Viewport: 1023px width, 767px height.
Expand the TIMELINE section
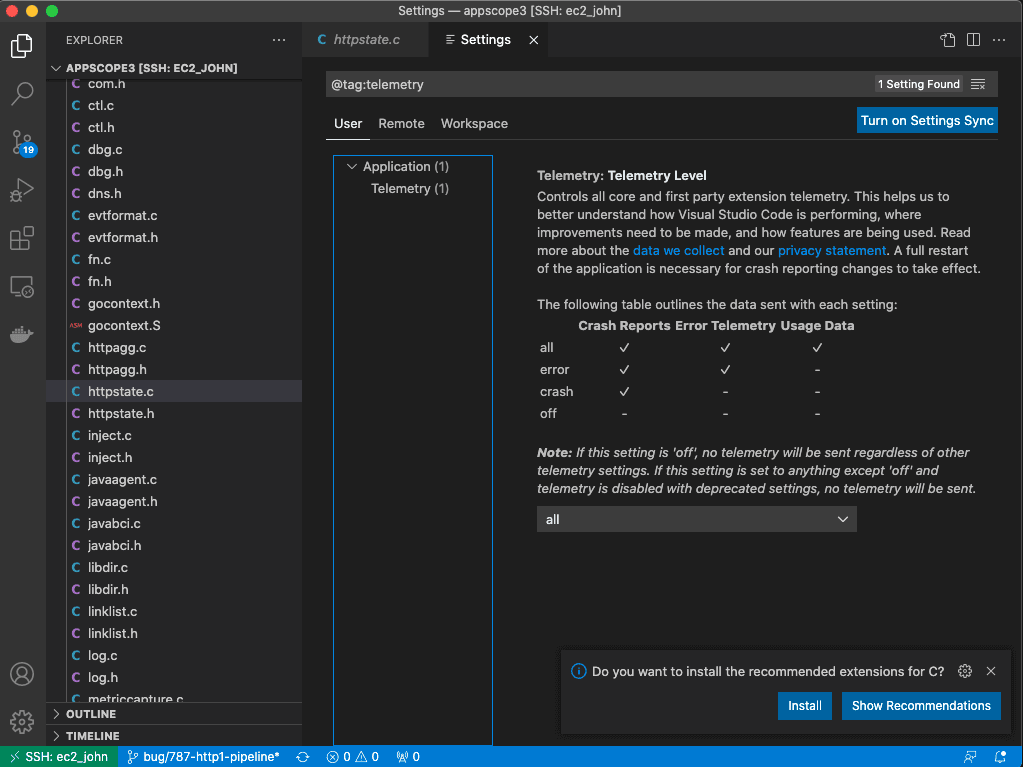(x=92, y=736)
